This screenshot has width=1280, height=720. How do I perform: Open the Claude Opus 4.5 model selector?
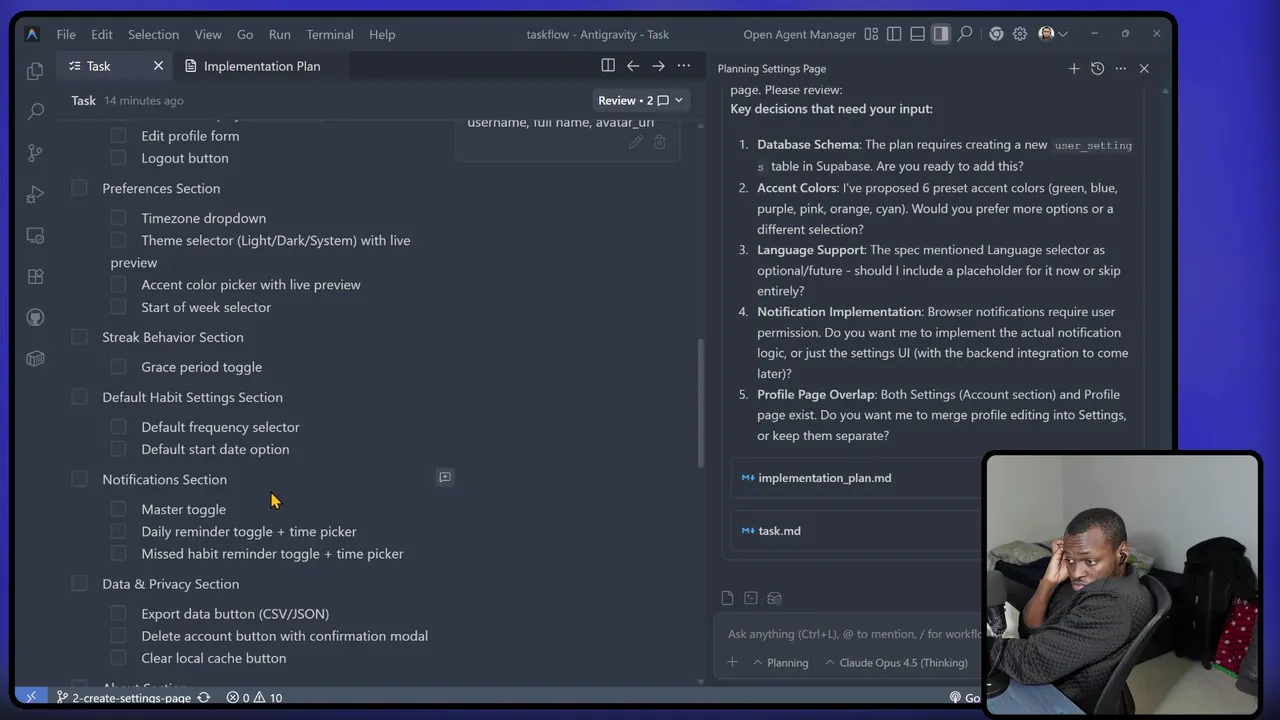(x=896, y=662)
